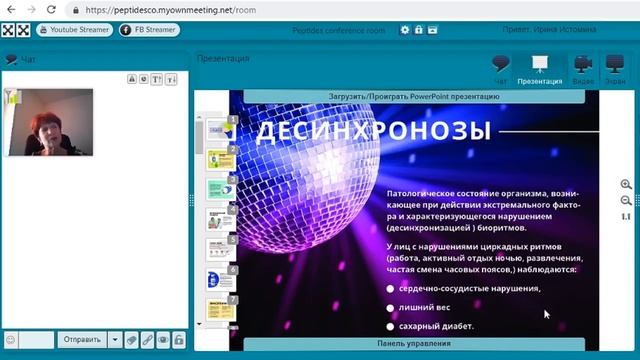Select the Презентация tab icon
The height and width of the screenshot is (360, 640).
coord(540,69)
